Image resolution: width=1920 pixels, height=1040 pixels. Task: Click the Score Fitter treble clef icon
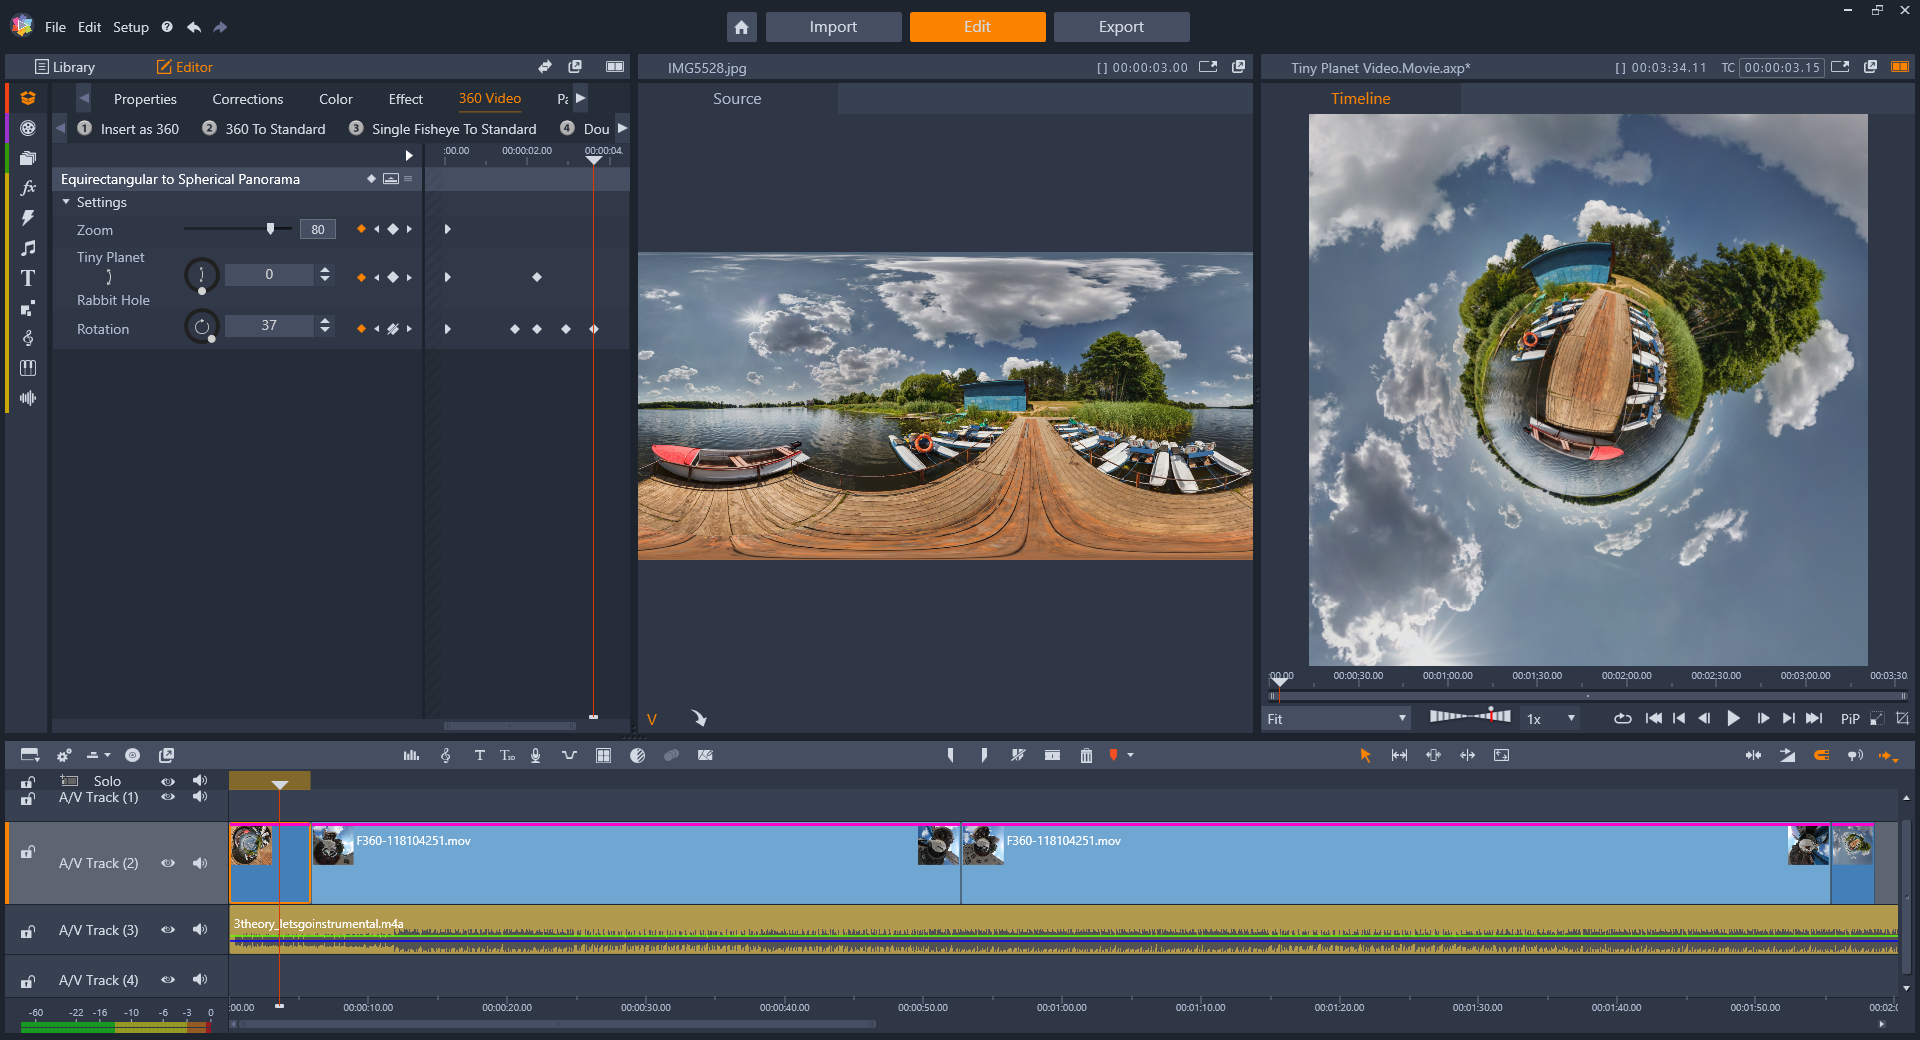pyautogui.click(x=445, y=755)
